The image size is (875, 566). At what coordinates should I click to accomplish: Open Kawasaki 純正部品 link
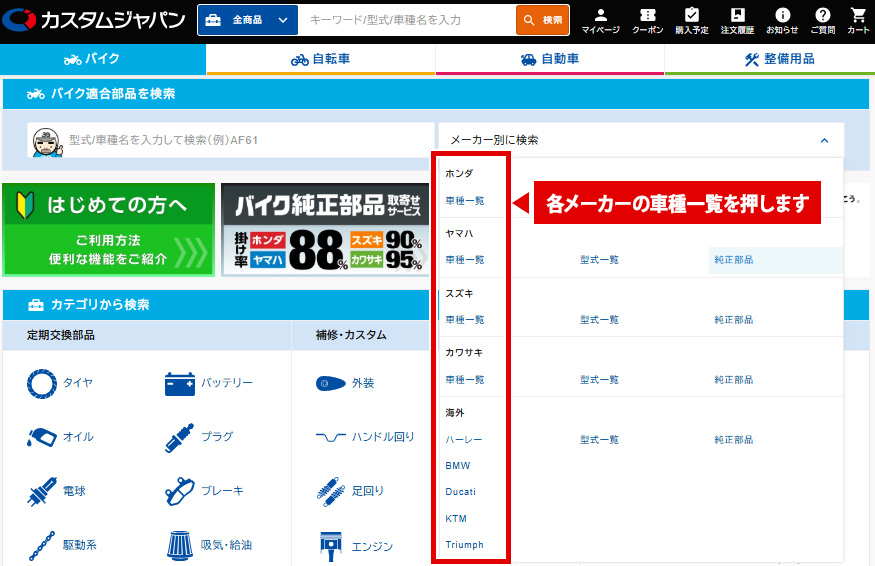pyautogui.click(x=734, y=380)
